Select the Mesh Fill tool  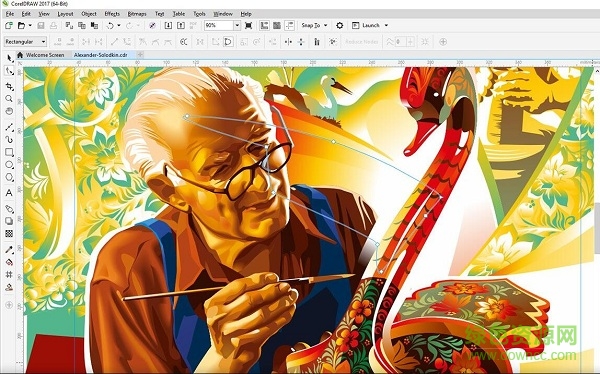9,274
